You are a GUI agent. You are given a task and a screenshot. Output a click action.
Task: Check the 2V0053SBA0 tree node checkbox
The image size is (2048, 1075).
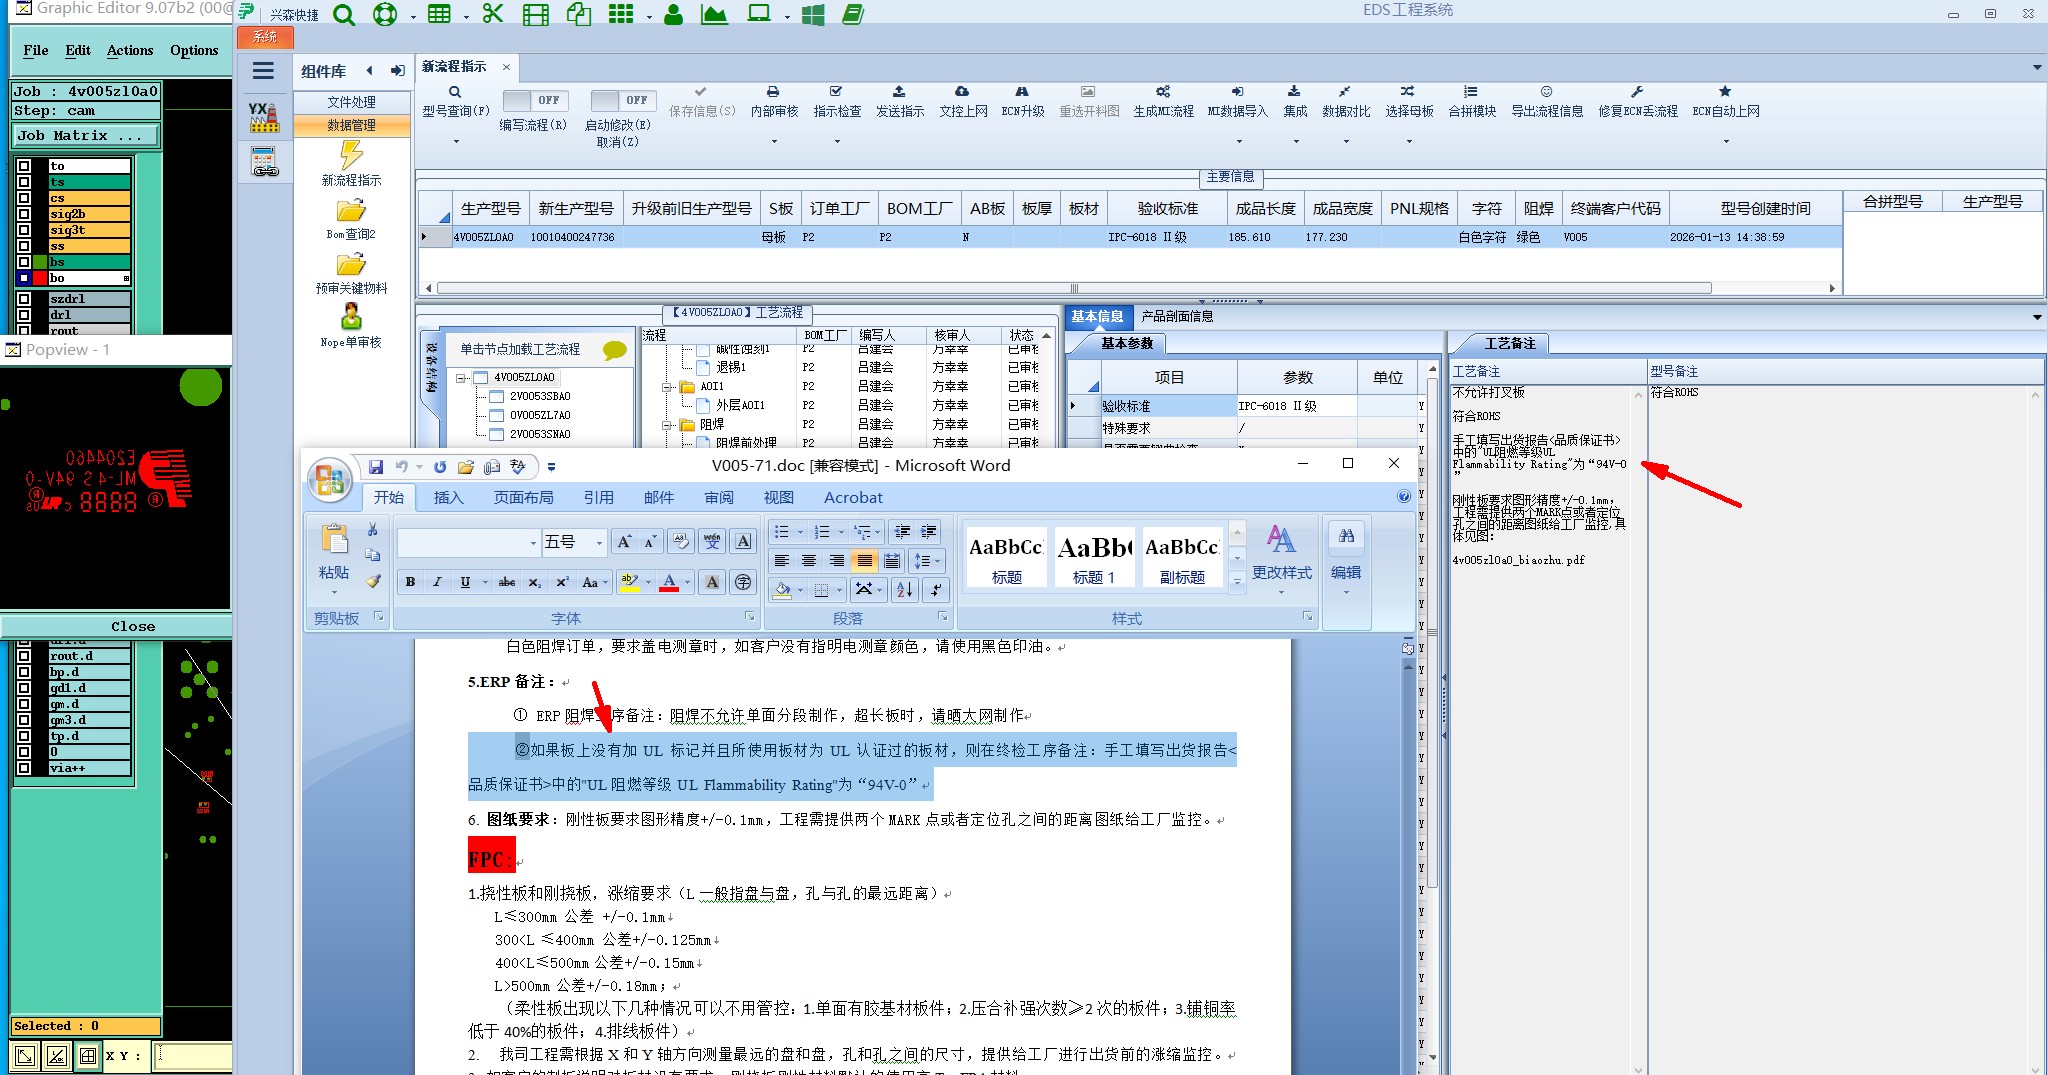pyautogui.click(x=496, y=396)
